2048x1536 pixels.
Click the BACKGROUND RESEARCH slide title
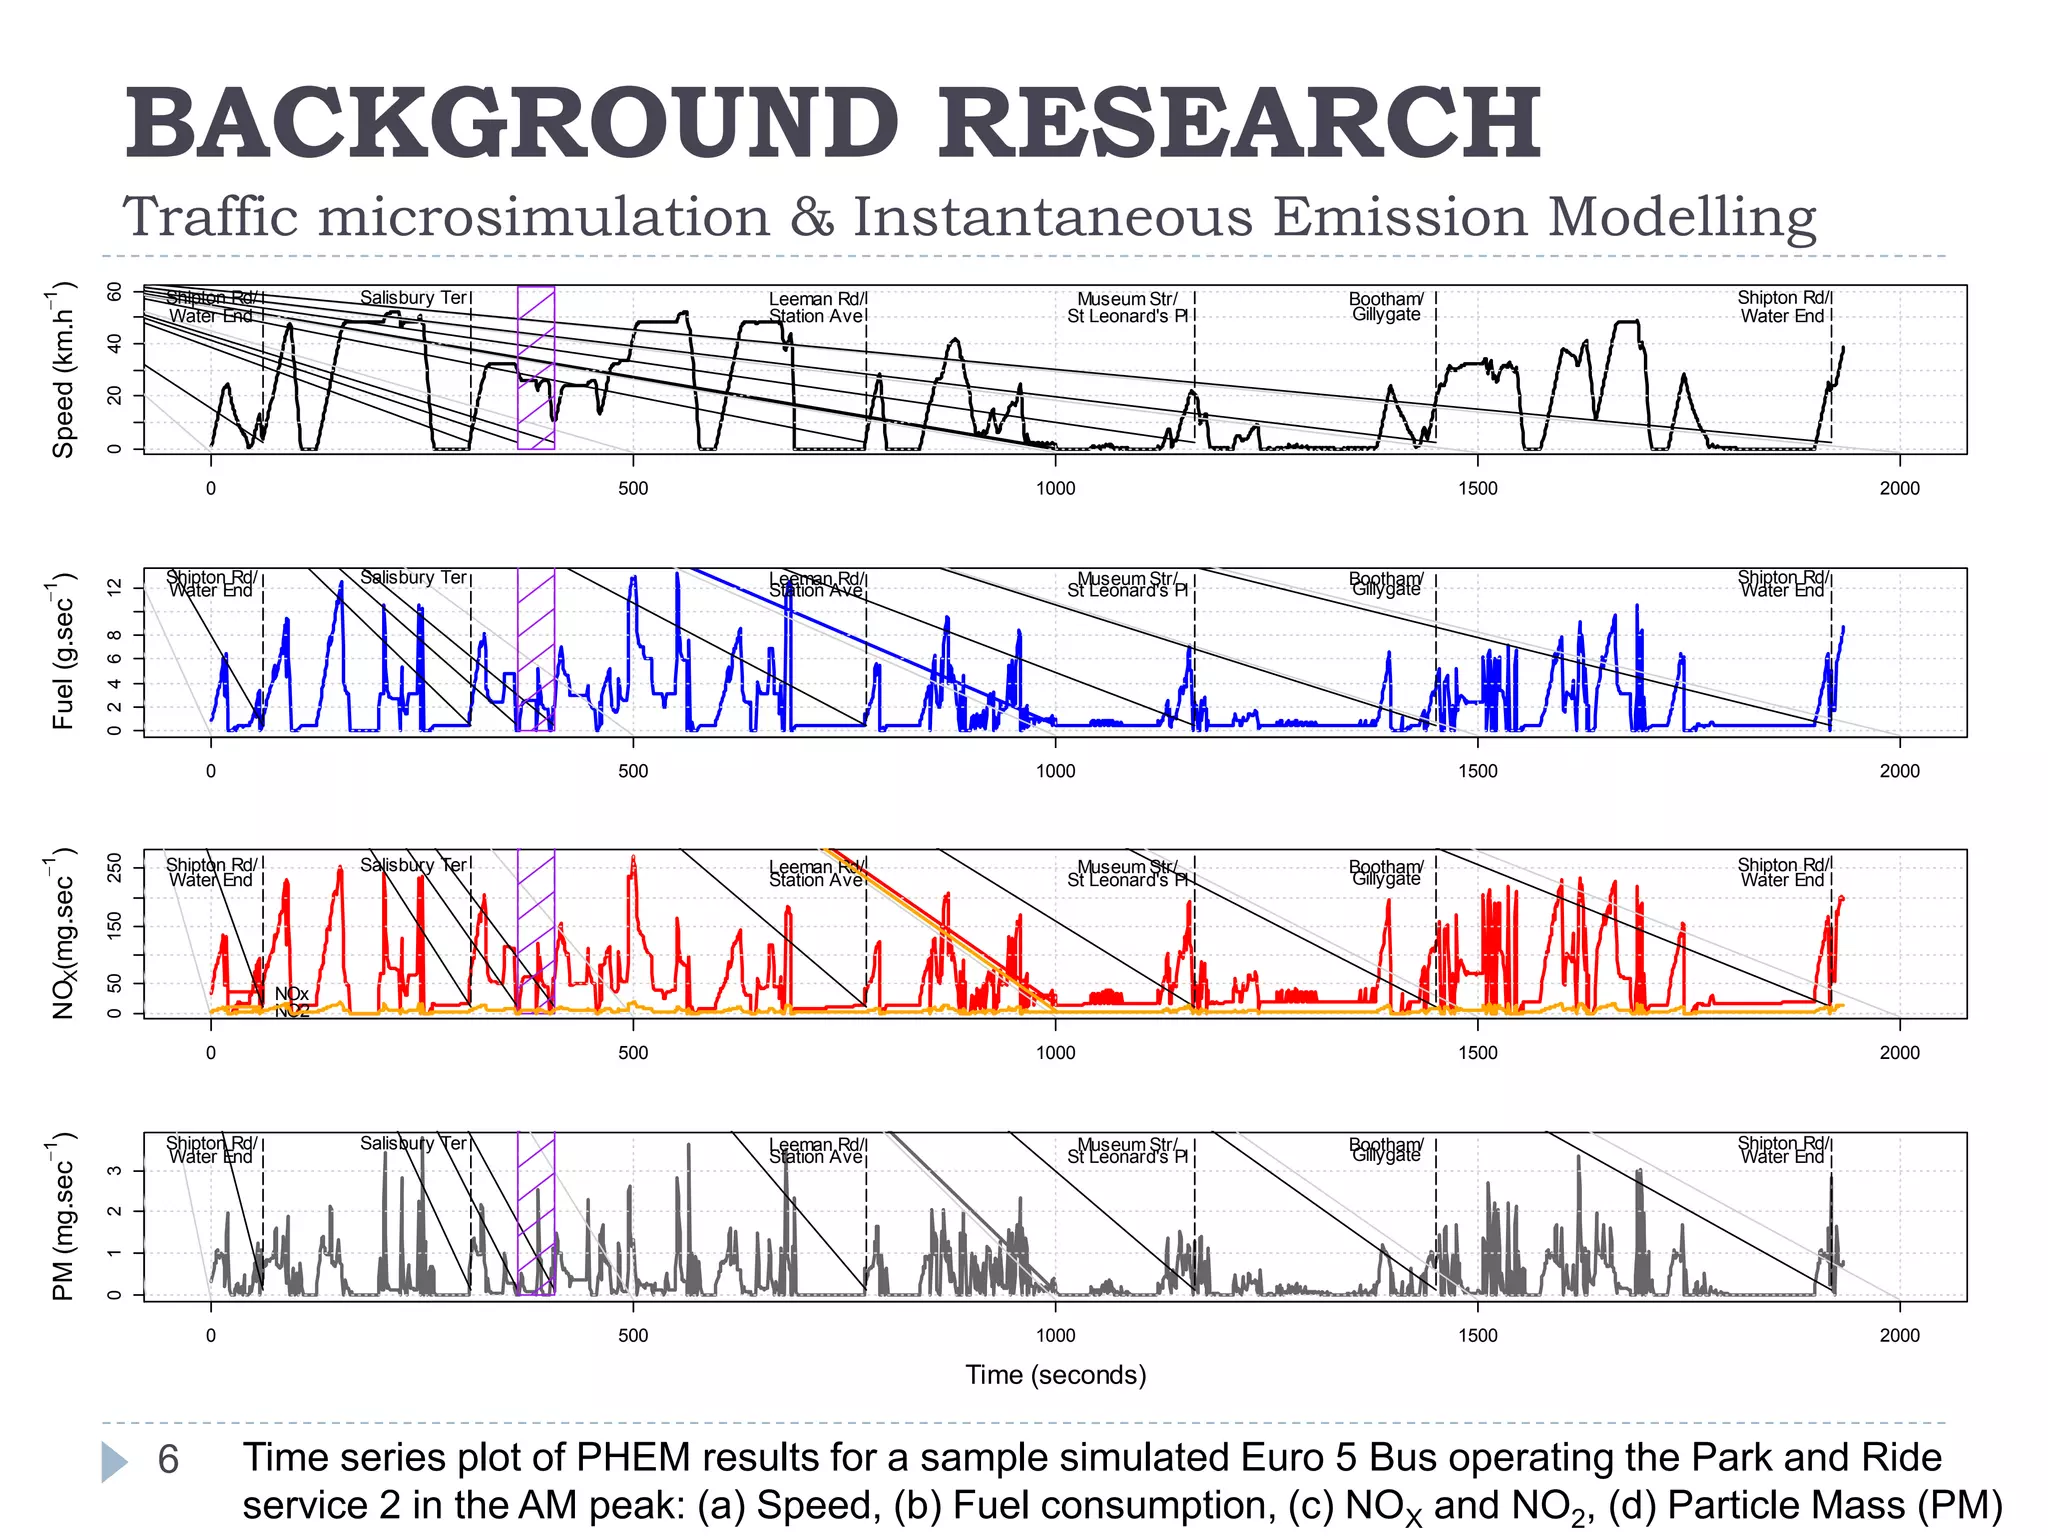pyautogui.click(x=833, y=123)
